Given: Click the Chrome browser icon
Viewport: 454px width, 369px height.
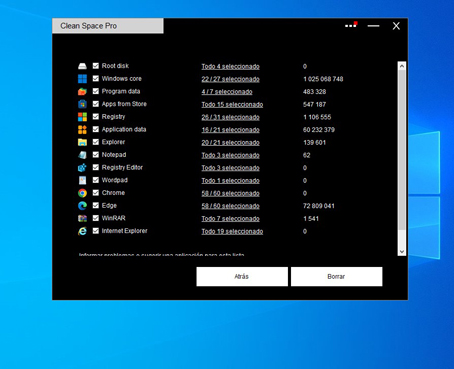Looking at the screenshot, I should tap(82, 193).
